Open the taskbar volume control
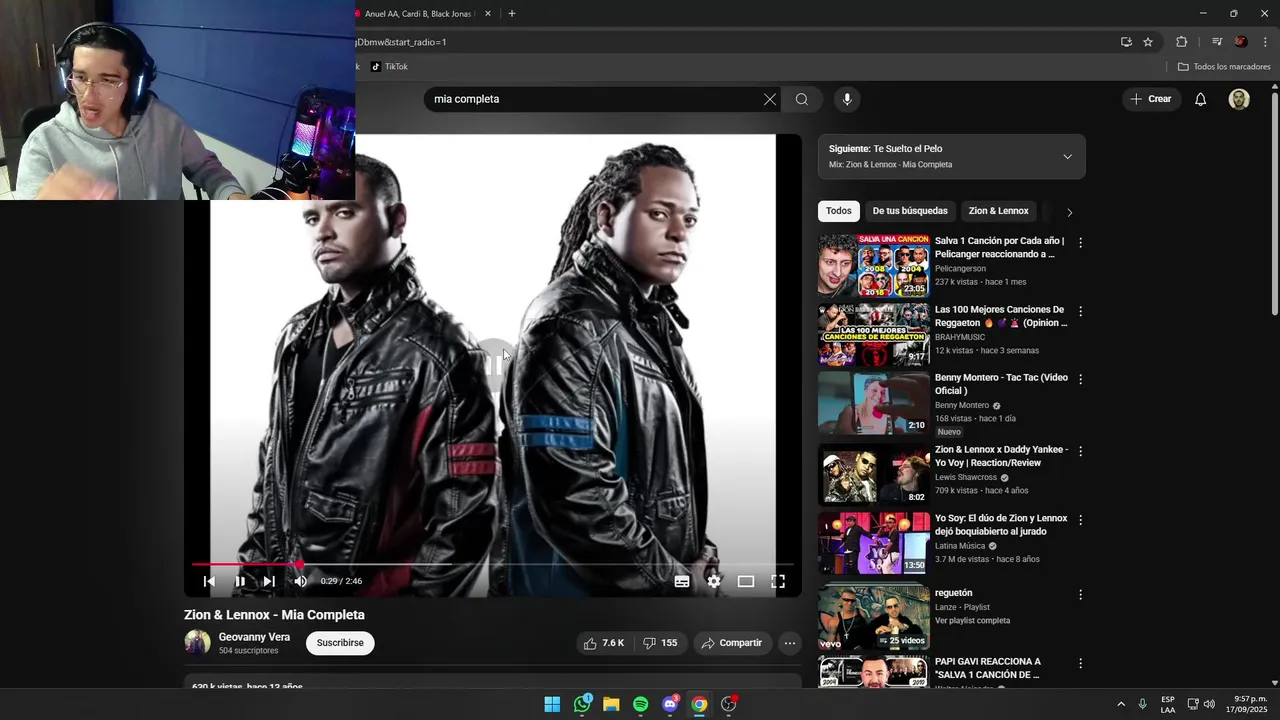 pos(1209,704)
